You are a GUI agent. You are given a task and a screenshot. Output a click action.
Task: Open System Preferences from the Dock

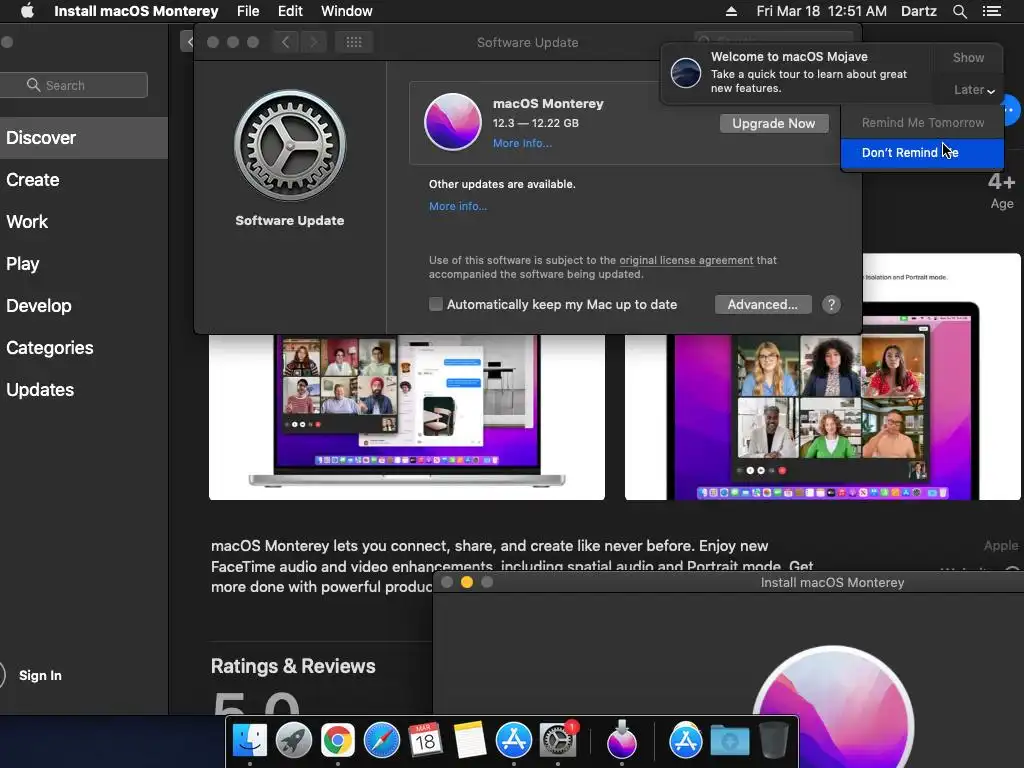[558, 741]
